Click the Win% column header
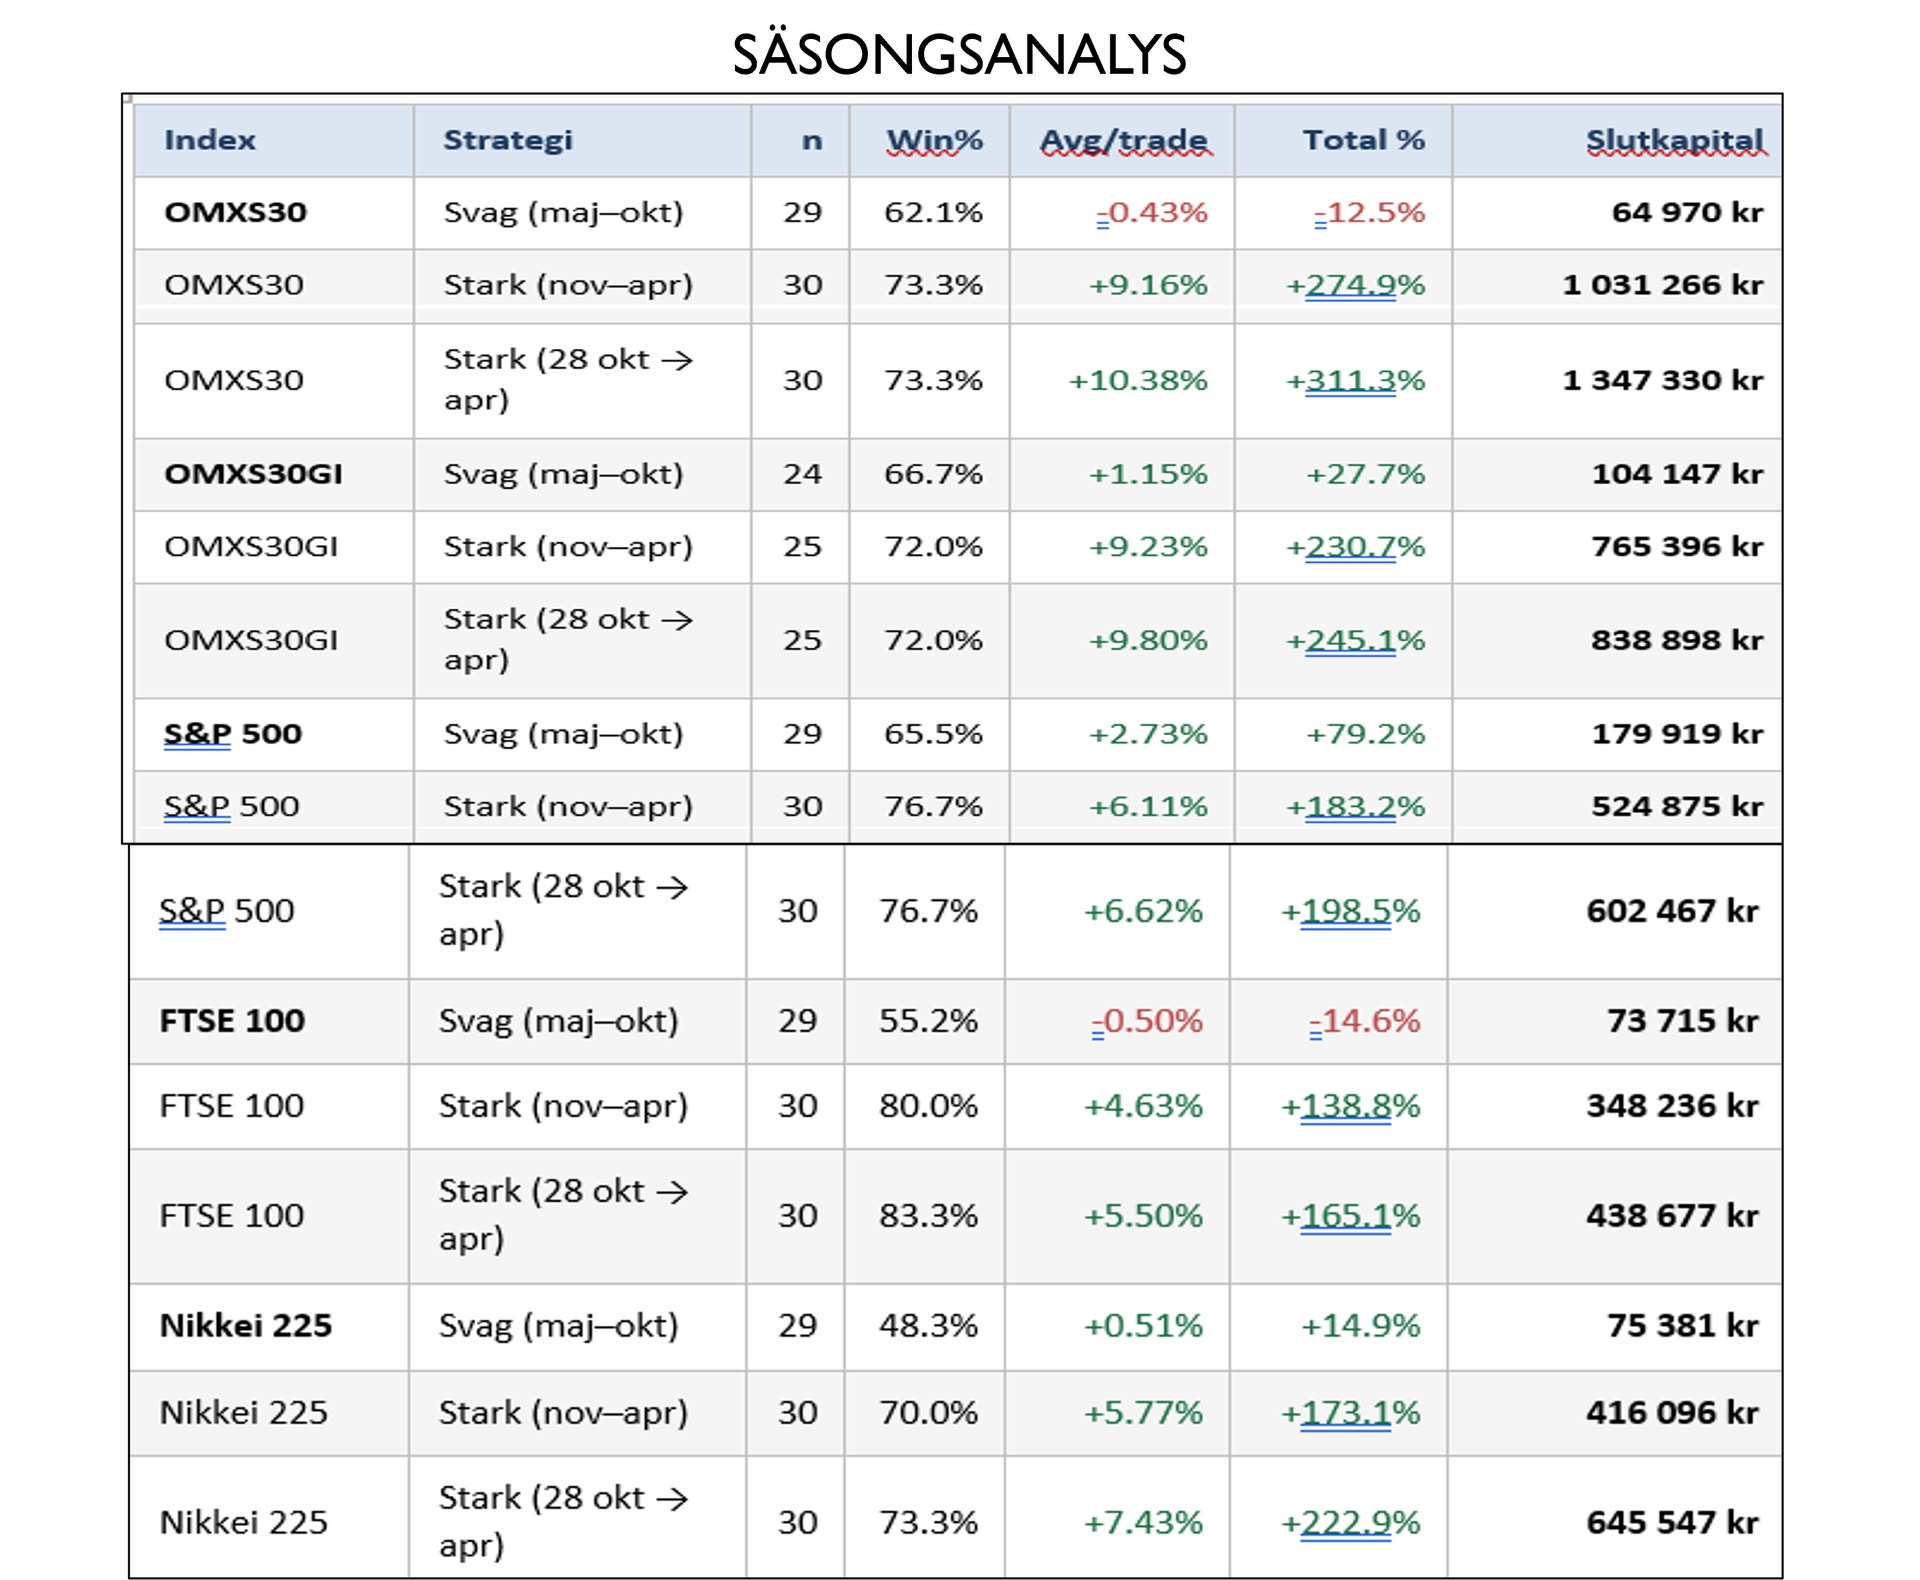The image size is (1920, 1580). tap(934, 140)
